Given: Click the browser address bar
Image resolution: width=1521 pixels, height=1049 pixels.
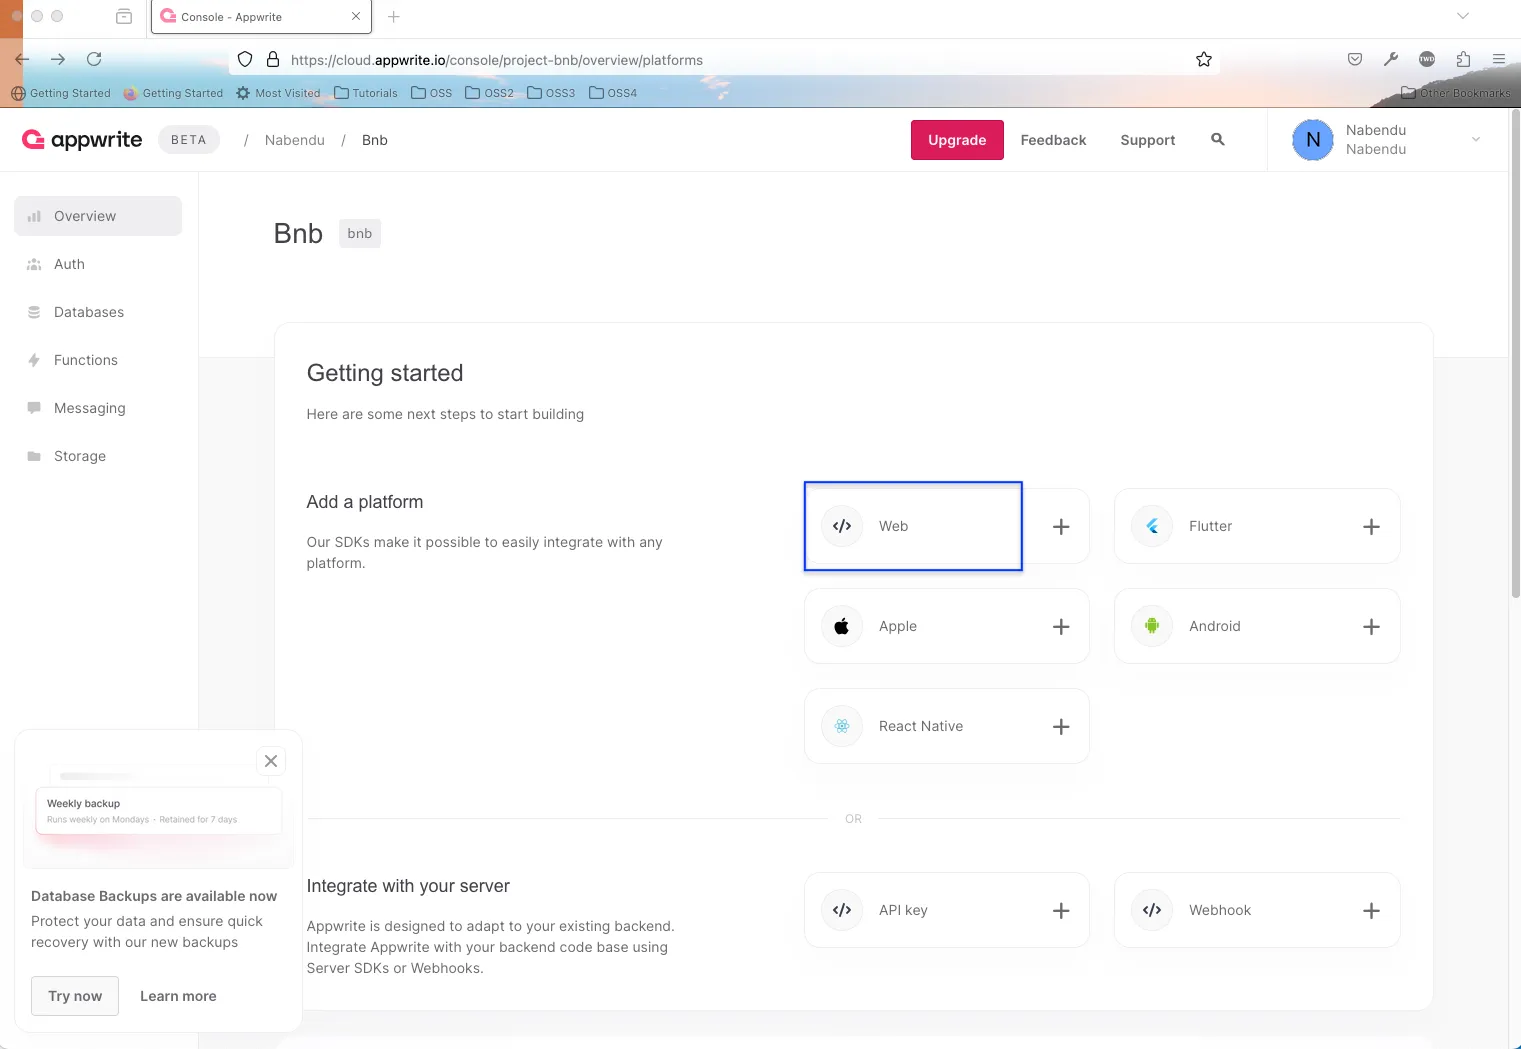Looking at the screenshot, I should point(725,60).
